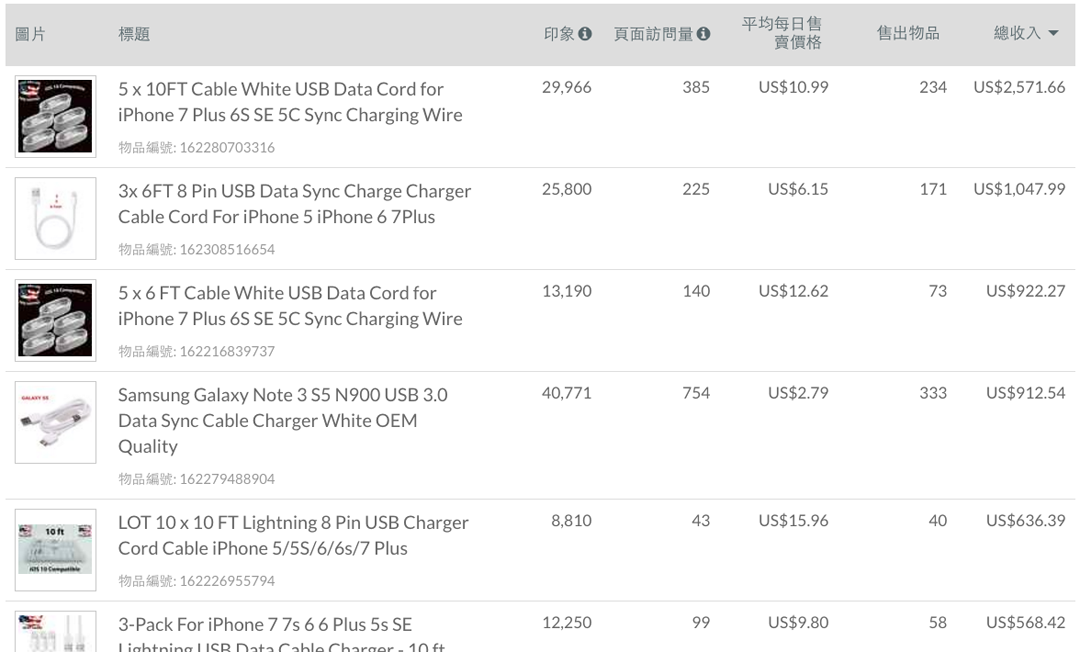Open thumbnail of 5 x 6 FT Cable listing

click(x=56, y=320)
